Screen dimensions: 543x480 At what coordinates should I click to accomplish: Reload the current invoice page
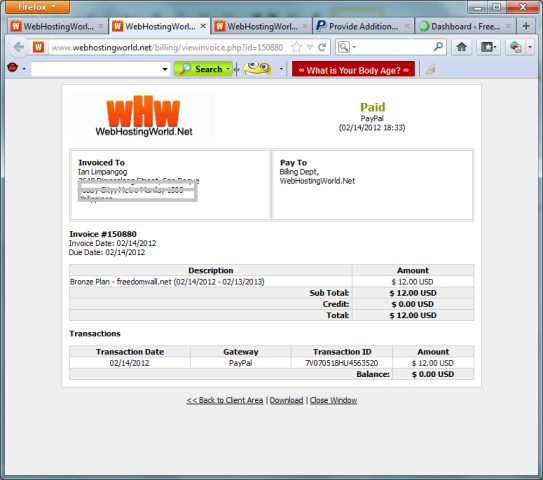[322, 47]
